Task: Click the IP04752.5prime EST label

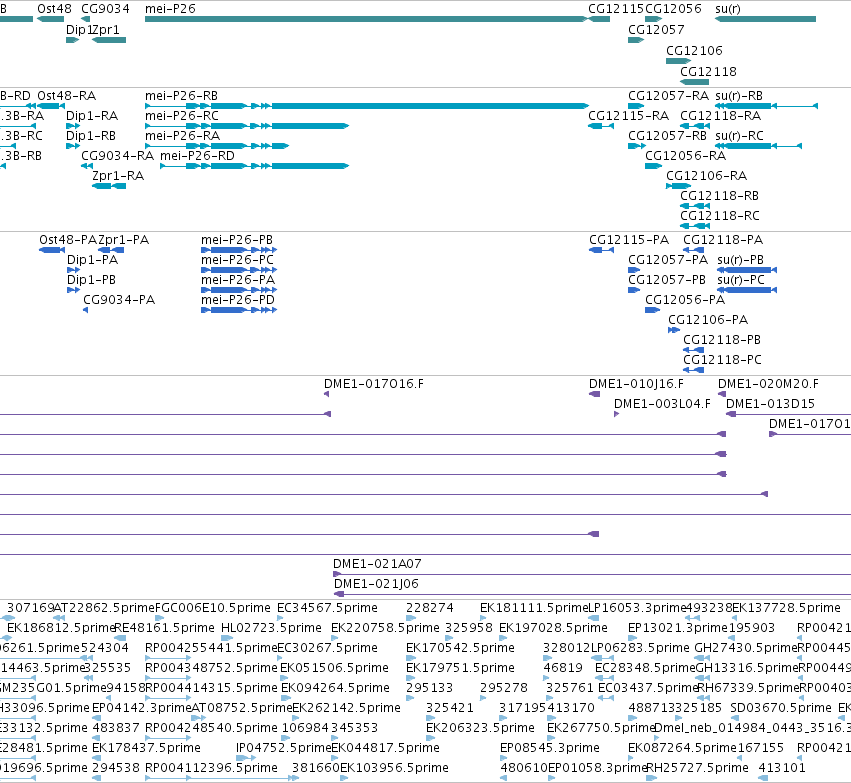Action: (x=283, y=748)
